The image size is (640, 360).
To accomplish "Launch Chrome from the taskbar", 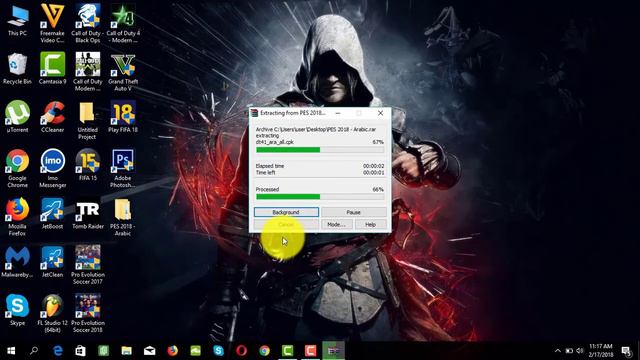I will click(x=264, y=351).
